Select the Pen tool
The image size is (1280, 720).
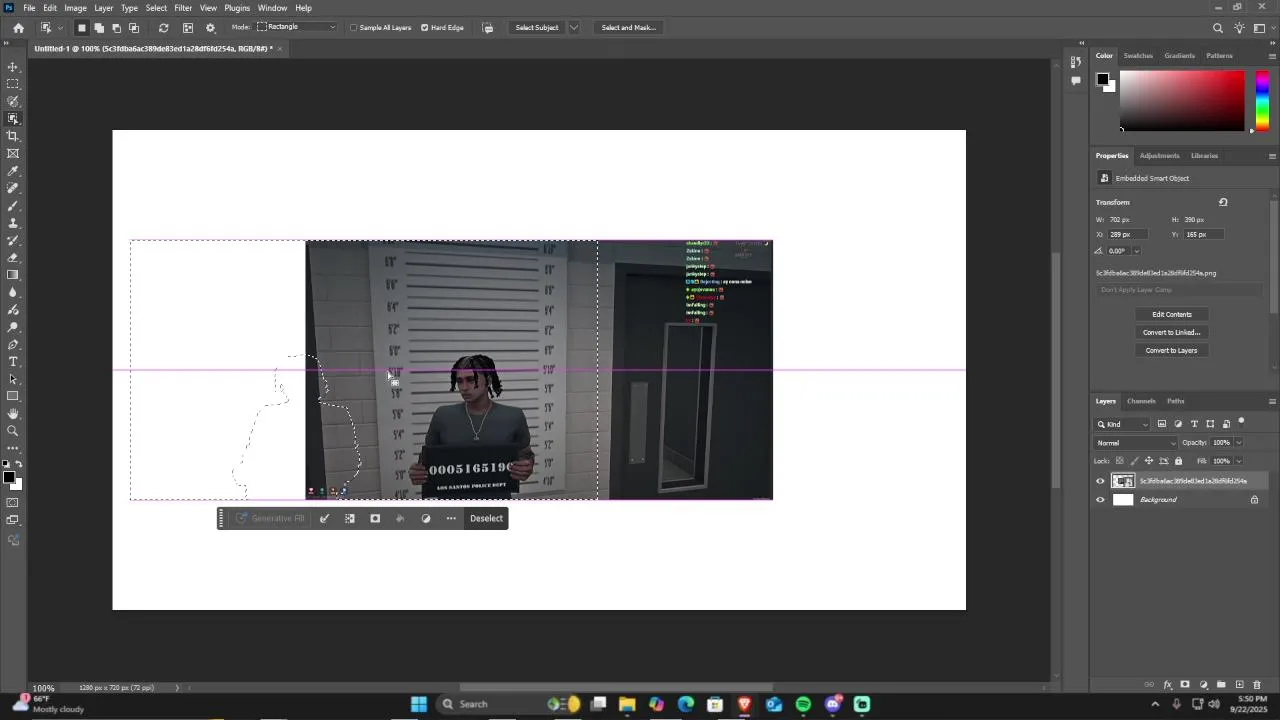click(13, 345)
